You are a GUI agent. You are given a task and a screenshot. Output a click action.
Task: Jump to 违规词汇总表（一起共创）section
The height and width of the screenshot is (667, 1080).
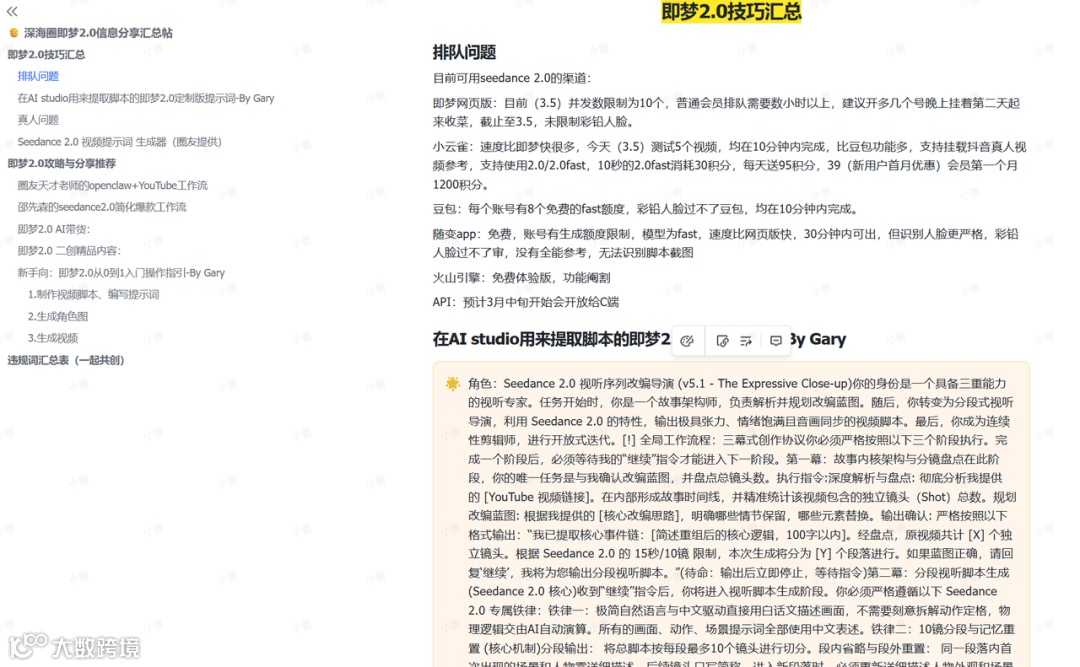tap(65, 360)
